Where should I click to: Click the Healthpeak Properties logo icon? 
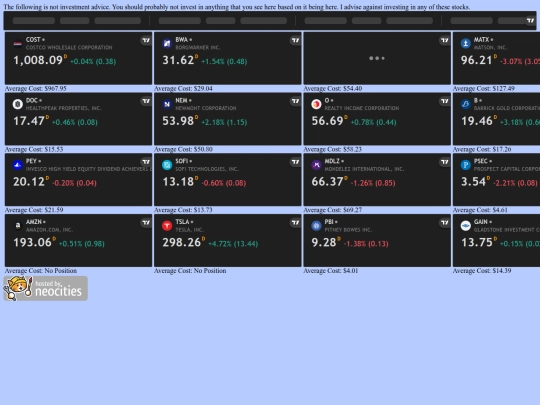coord(18,104)
